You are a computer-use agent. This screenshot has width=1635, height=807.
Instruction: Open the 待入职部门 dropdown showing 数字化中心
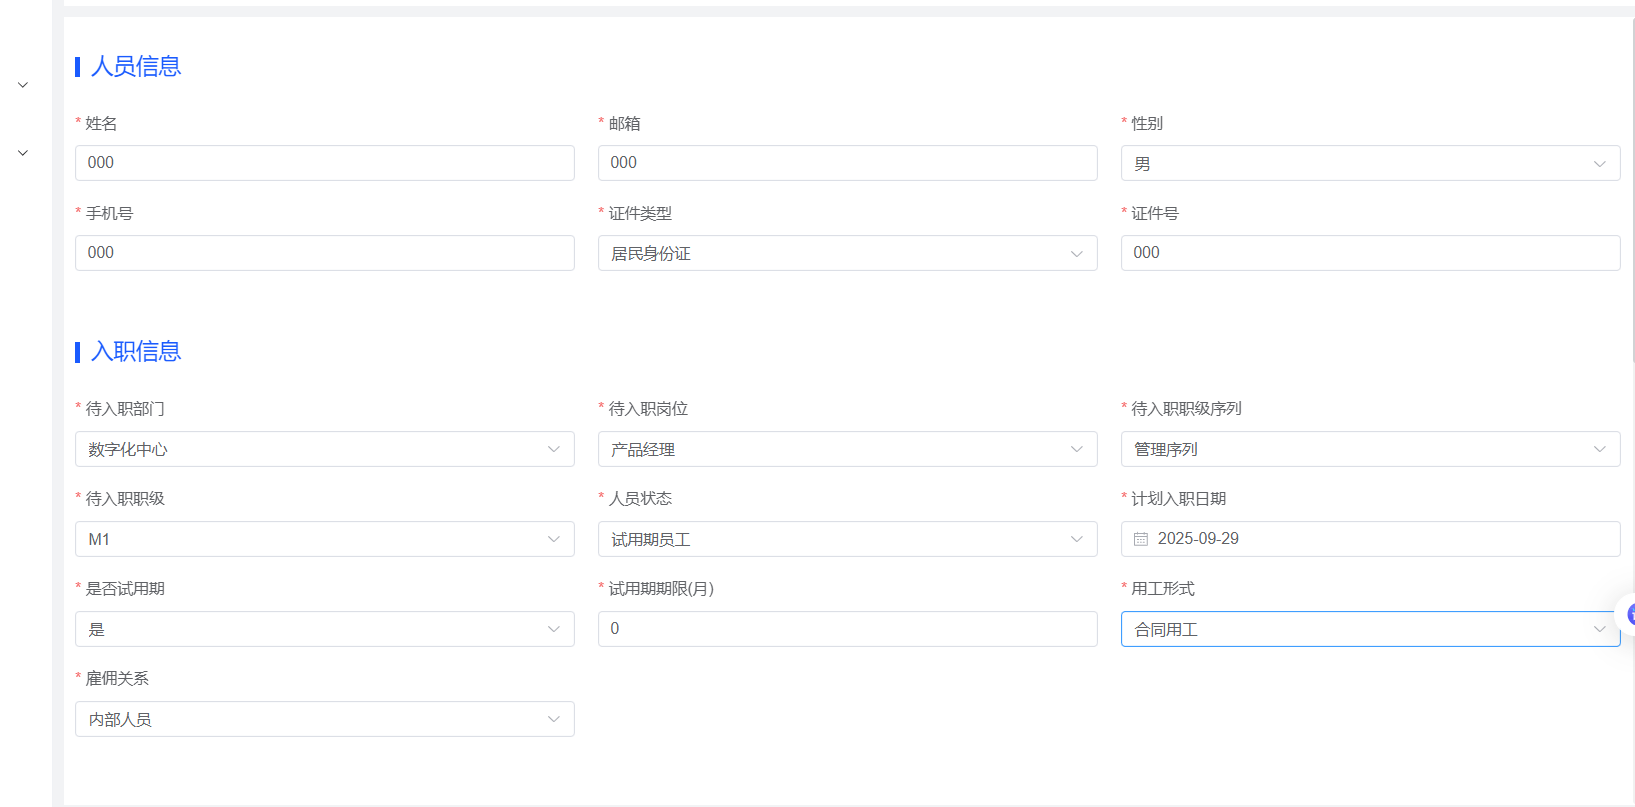click(x=324, y=449)
